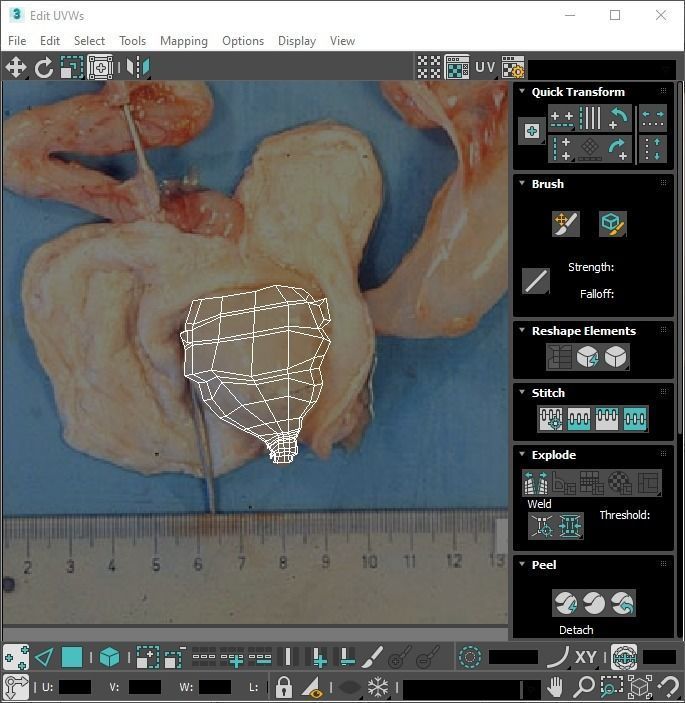Open the texture map dropdown field
This screenshot has width=685, height=703.
[602, 69]
